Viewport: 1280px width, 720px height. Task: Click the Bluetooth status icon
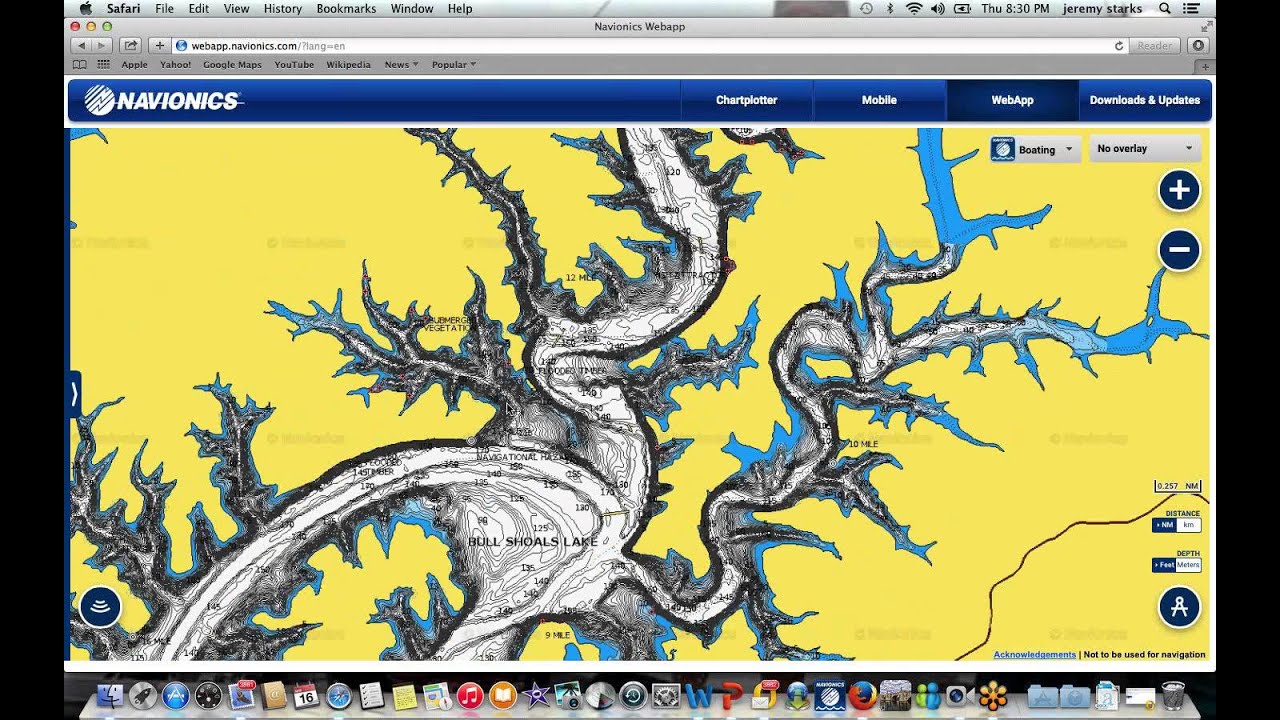point(890,8)
